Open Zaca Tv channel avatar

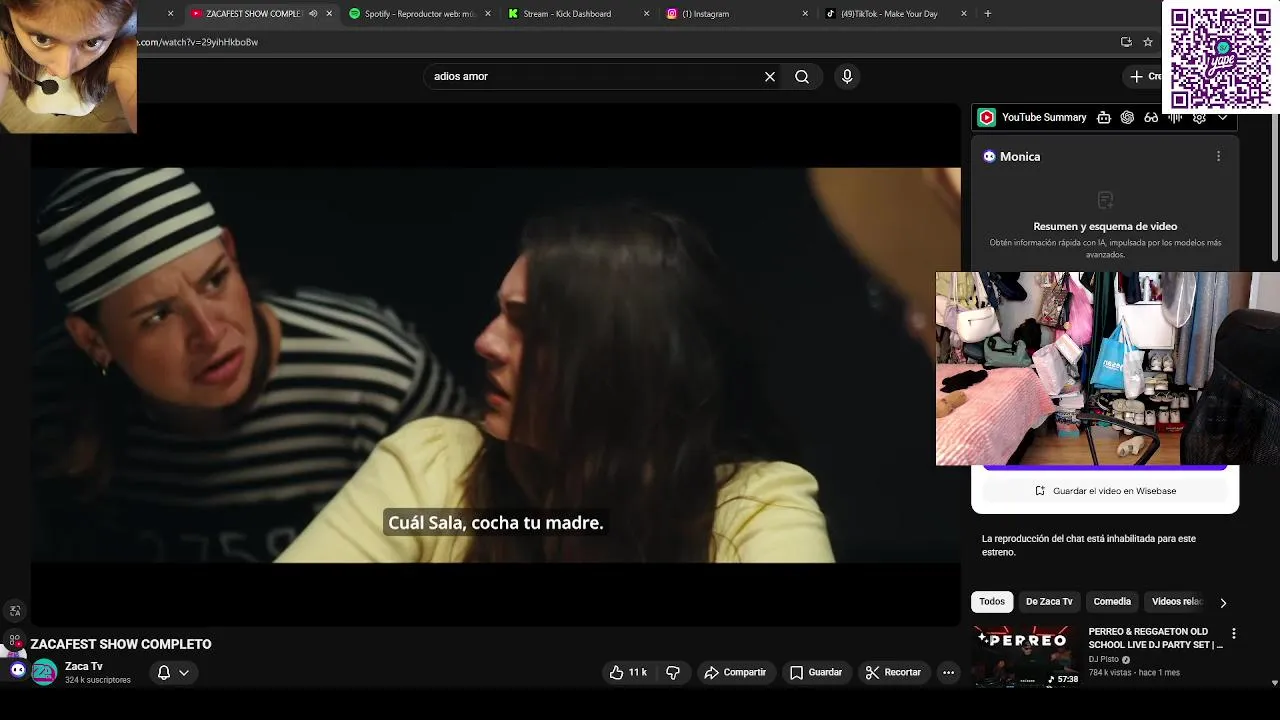coord(44,672)
